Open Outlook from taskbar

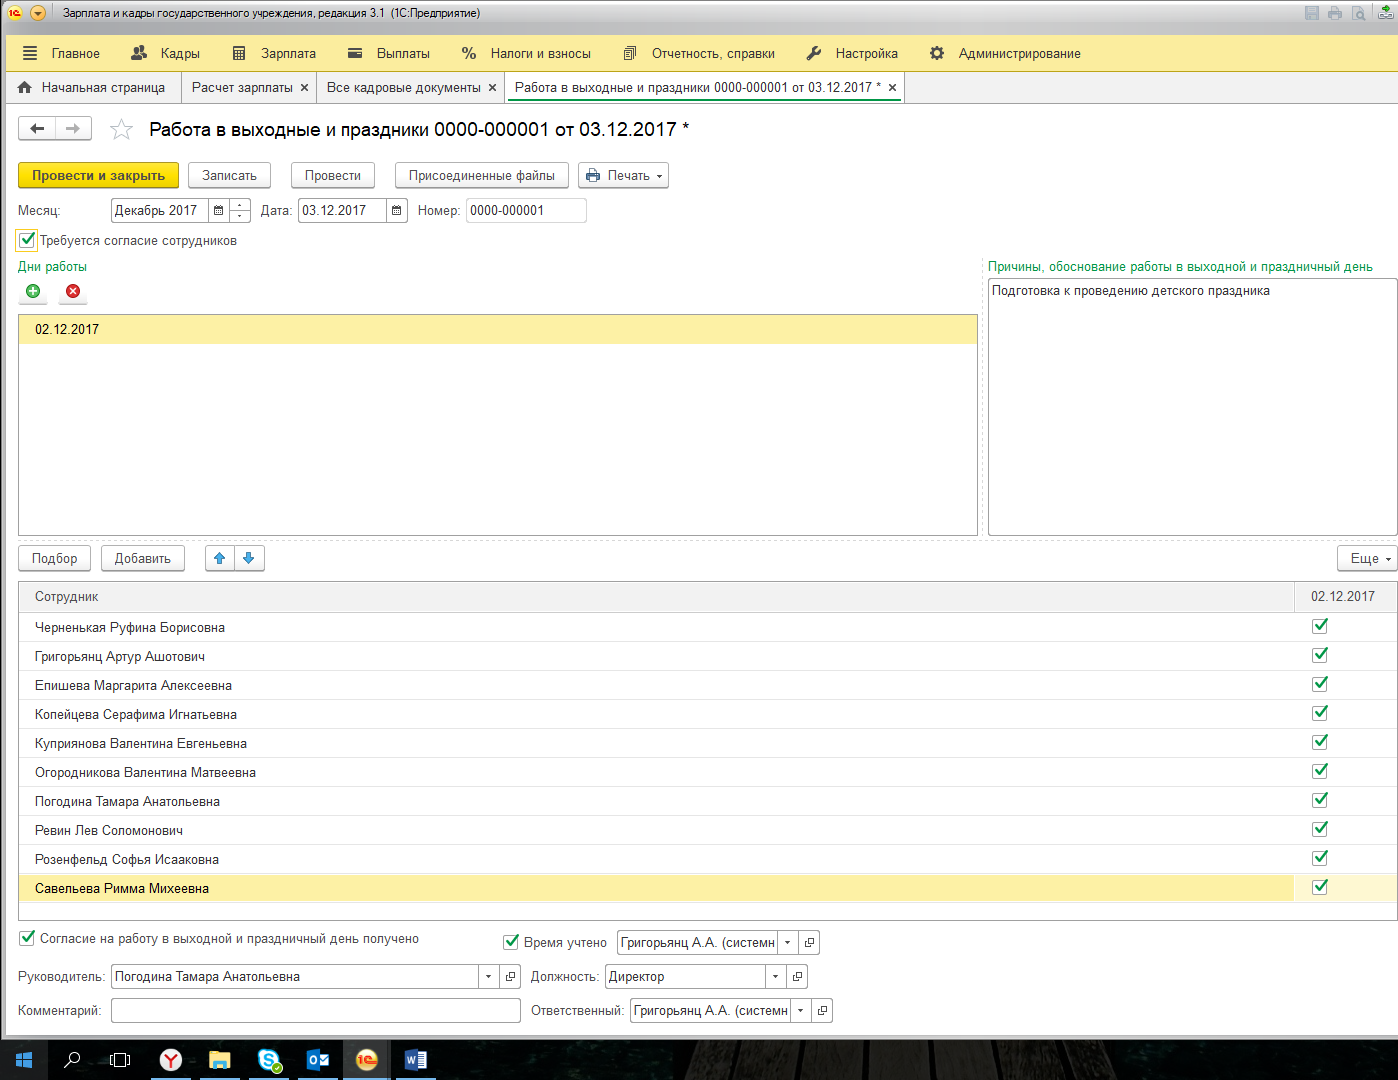318,1060
